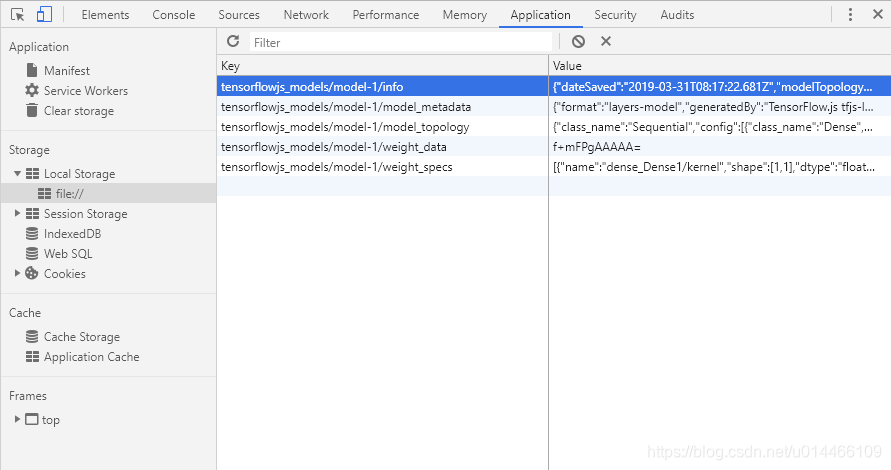The image size is (891, 470).
Task: Click the Sequential class_name value cell
Action: coord(720,126)
